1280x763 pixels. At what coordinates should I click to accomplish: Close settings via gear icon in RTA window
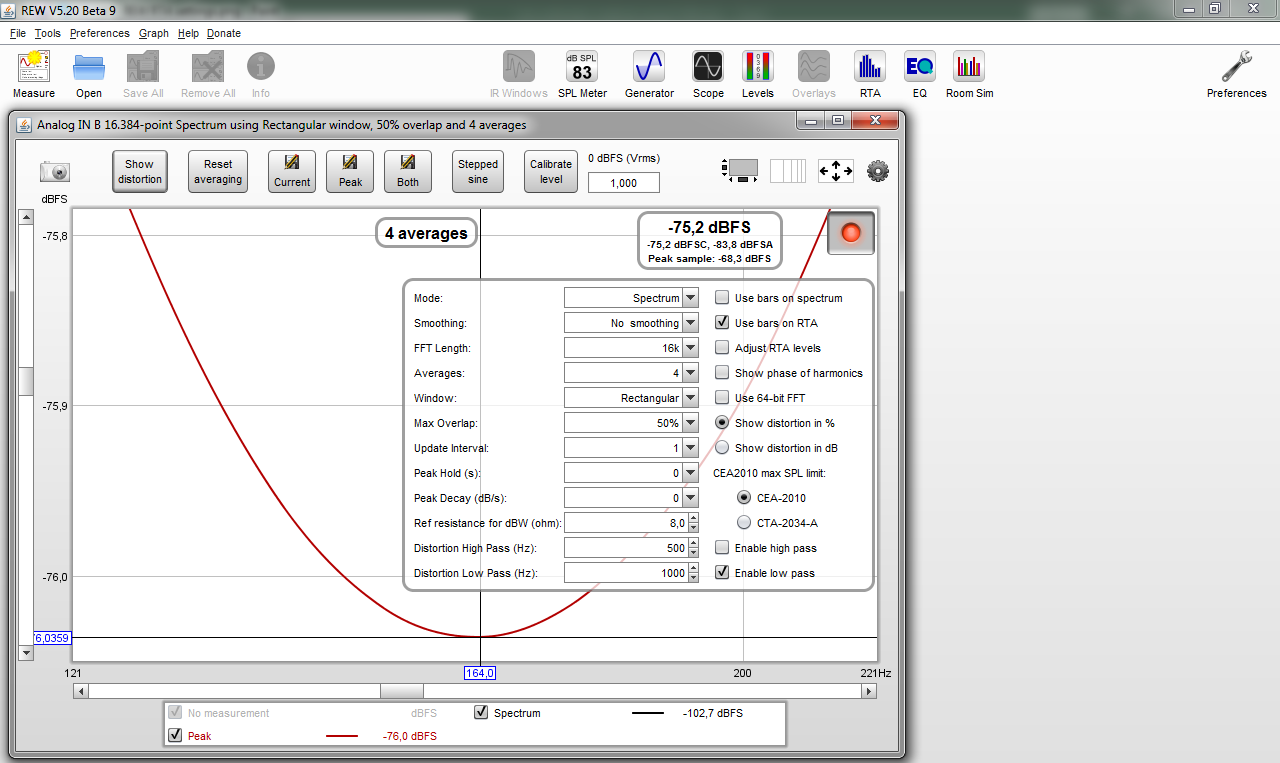pos(878,171)
